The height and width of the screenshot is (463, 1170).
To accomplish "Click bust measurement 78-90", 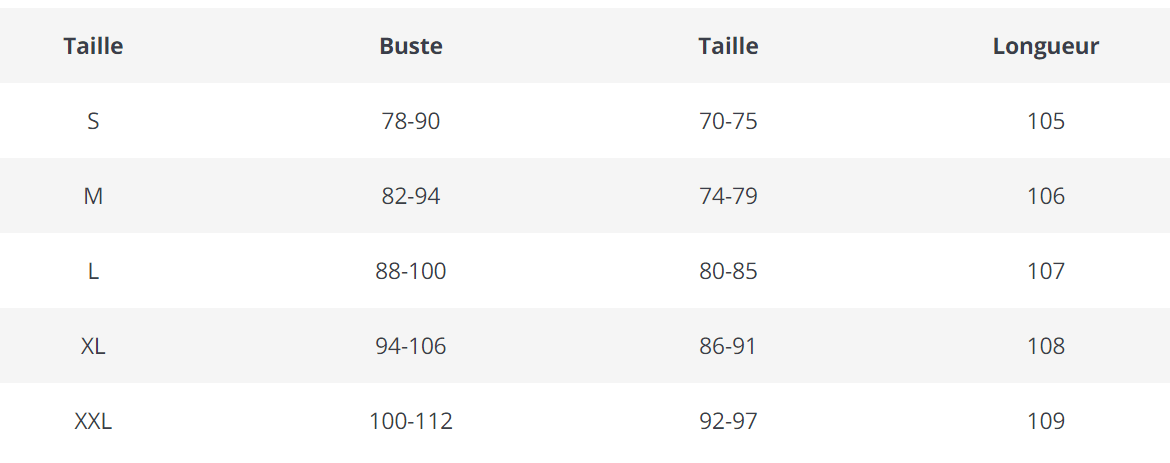I will (410, 121).
